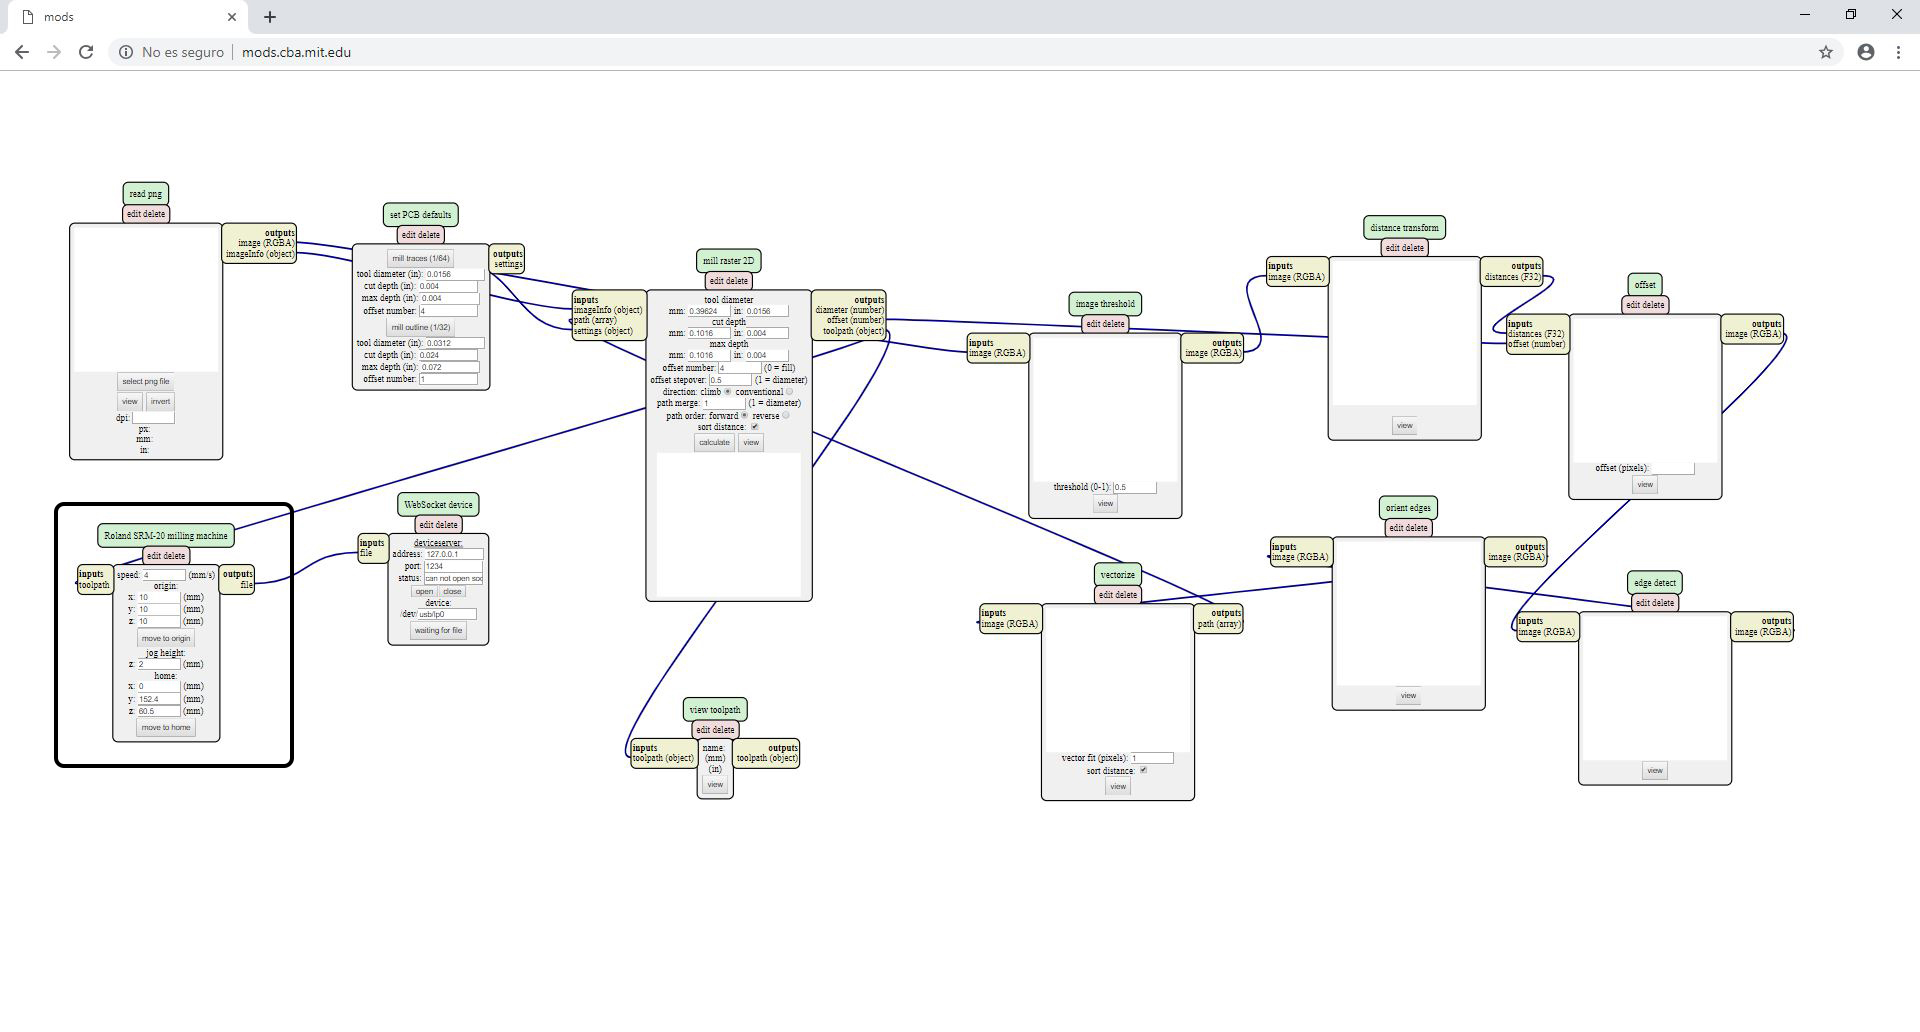Select the reverse path order radio button
This screenshot has width=1920, height=1032.
[785, 415]
